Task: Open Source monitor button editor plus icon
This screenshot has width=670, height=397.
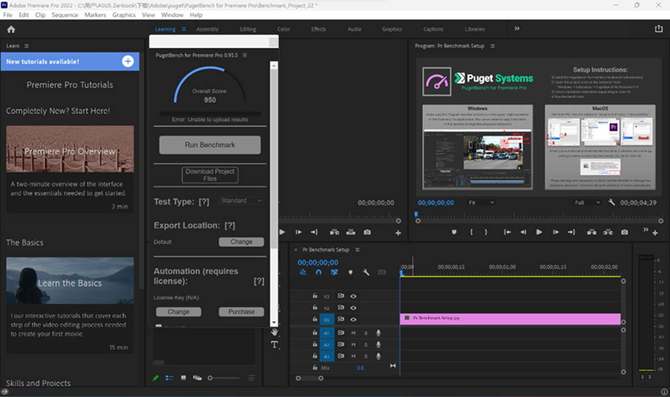Action: [398, 233]
